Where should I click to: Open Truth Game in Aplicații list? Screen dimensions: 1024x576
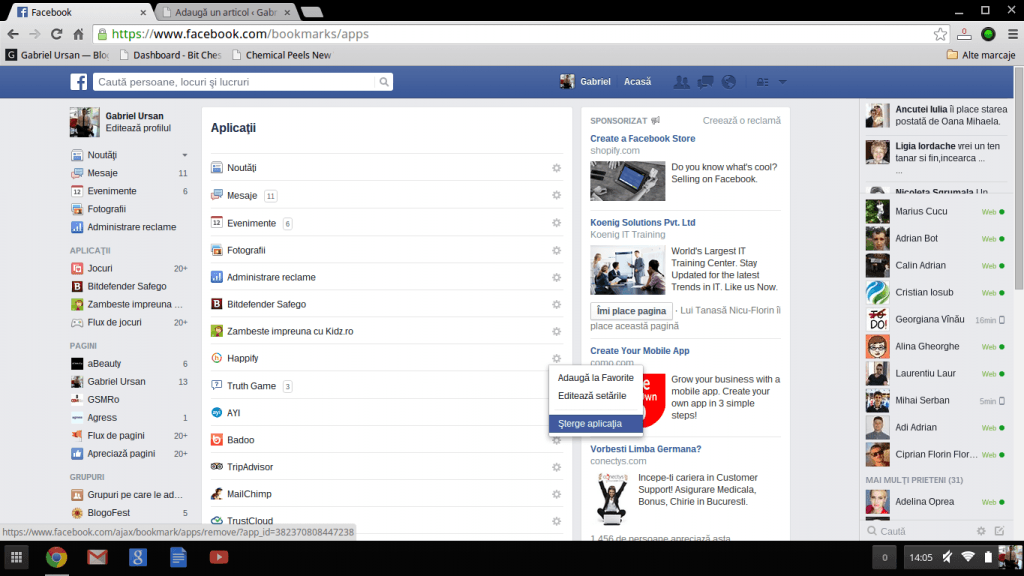pos(251,386)
